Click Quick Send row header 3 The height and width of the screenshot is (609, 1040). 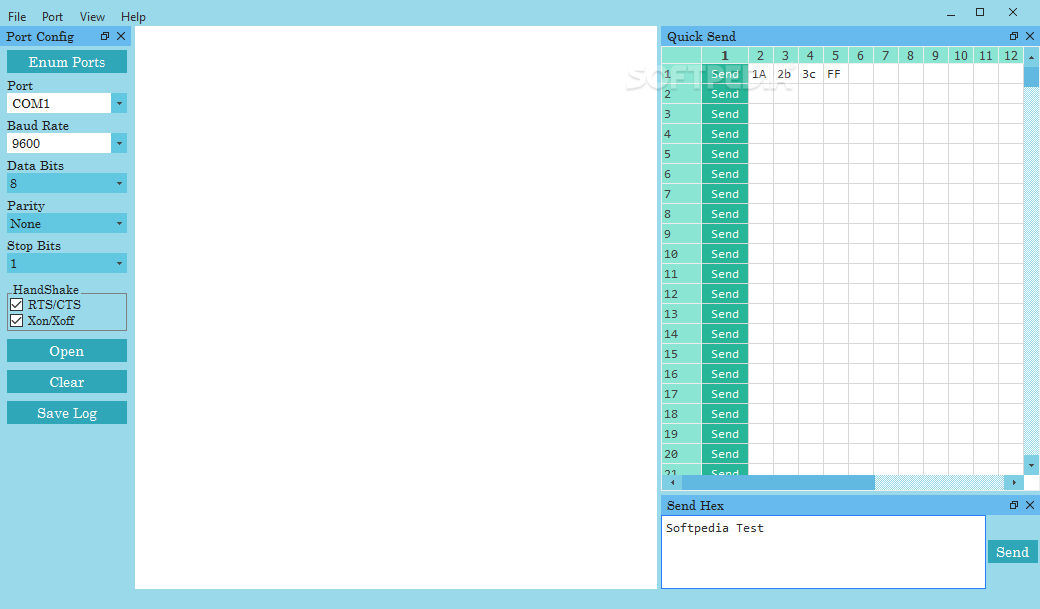681,114
